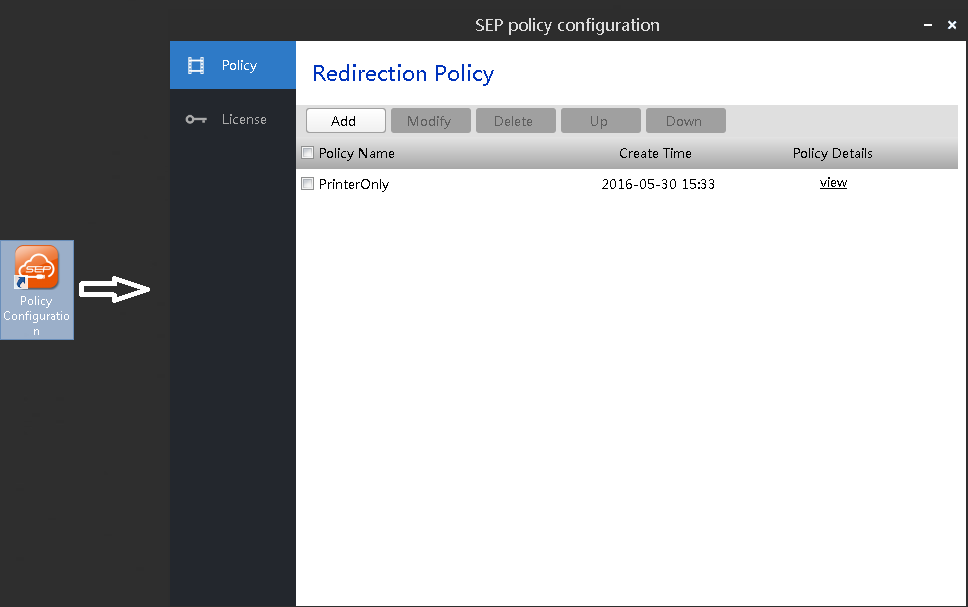Click the Create Time column header

tap(655, 153)
